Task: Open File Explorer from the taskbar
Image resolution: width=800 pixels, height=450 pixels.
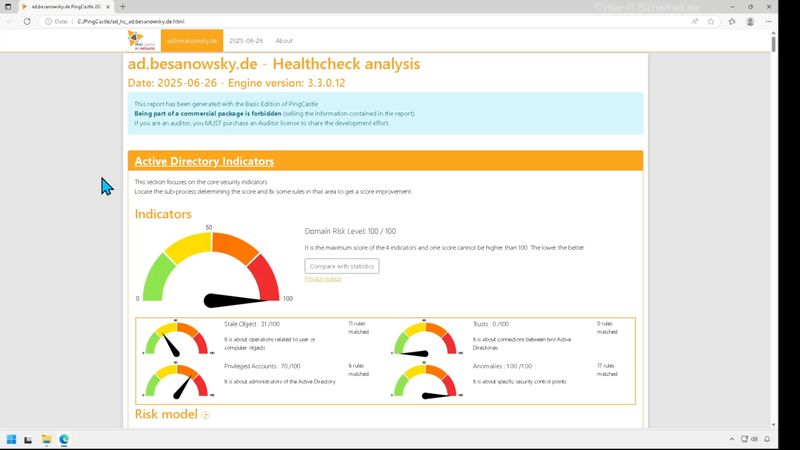Action: 46,439
